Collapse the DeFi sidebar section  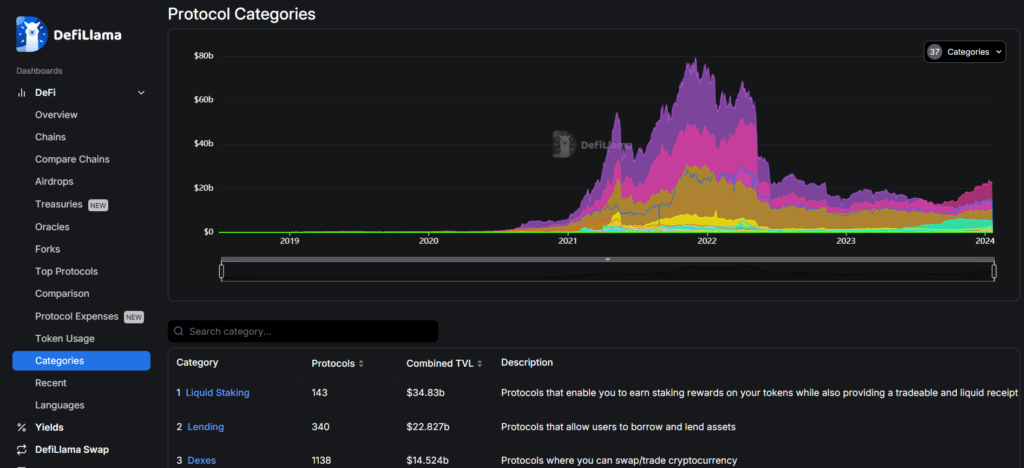point(141,93)
